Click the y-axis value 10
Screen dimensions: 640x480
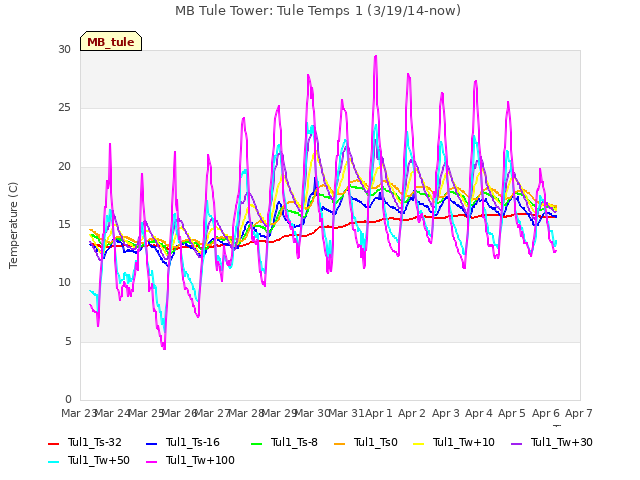pos(64,282)
